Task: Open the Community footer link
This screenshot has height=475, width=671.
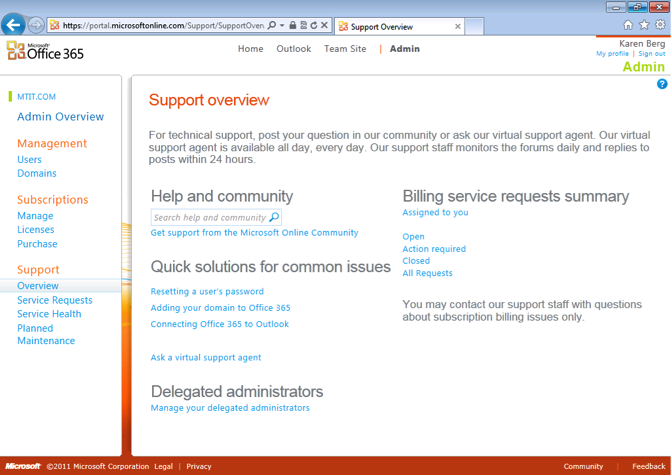Action: tap(583, 466)
